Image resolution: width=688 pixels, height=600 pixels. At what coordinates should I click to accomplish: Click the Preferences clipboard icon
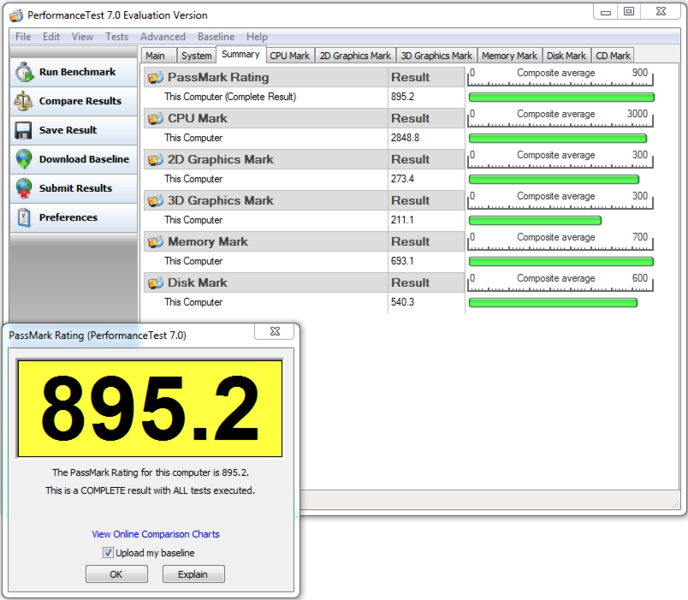pyautogui.click(x=24, y=217)
